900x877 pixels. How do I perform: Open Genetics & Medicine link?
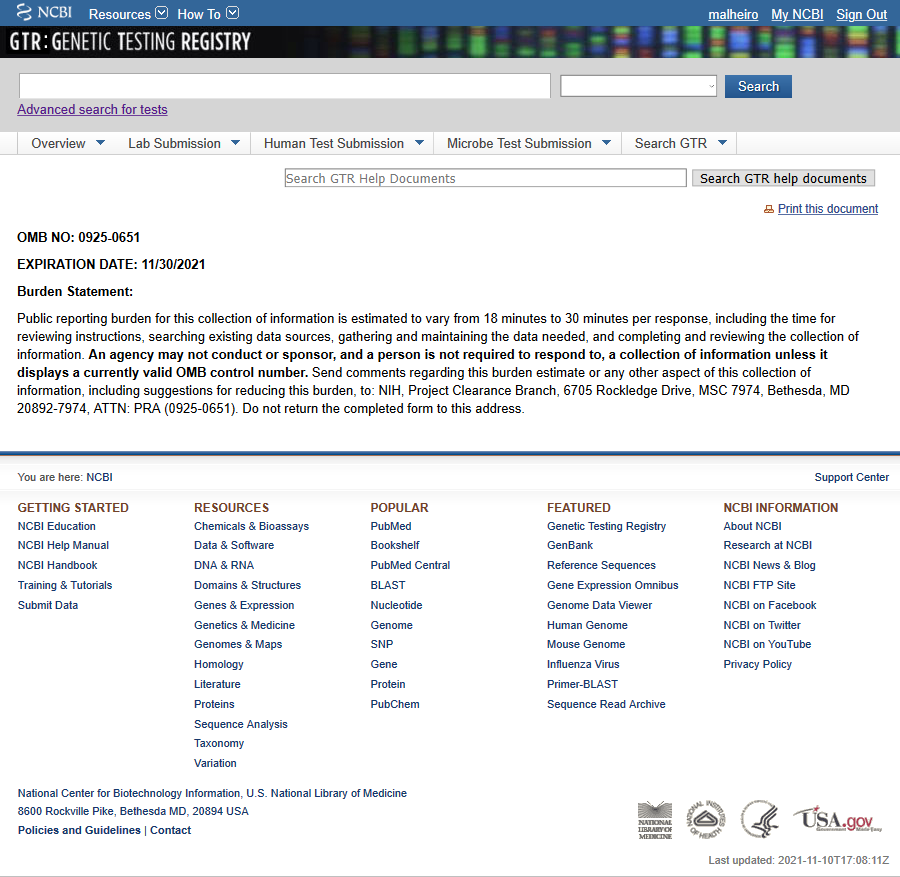point(245,625)
